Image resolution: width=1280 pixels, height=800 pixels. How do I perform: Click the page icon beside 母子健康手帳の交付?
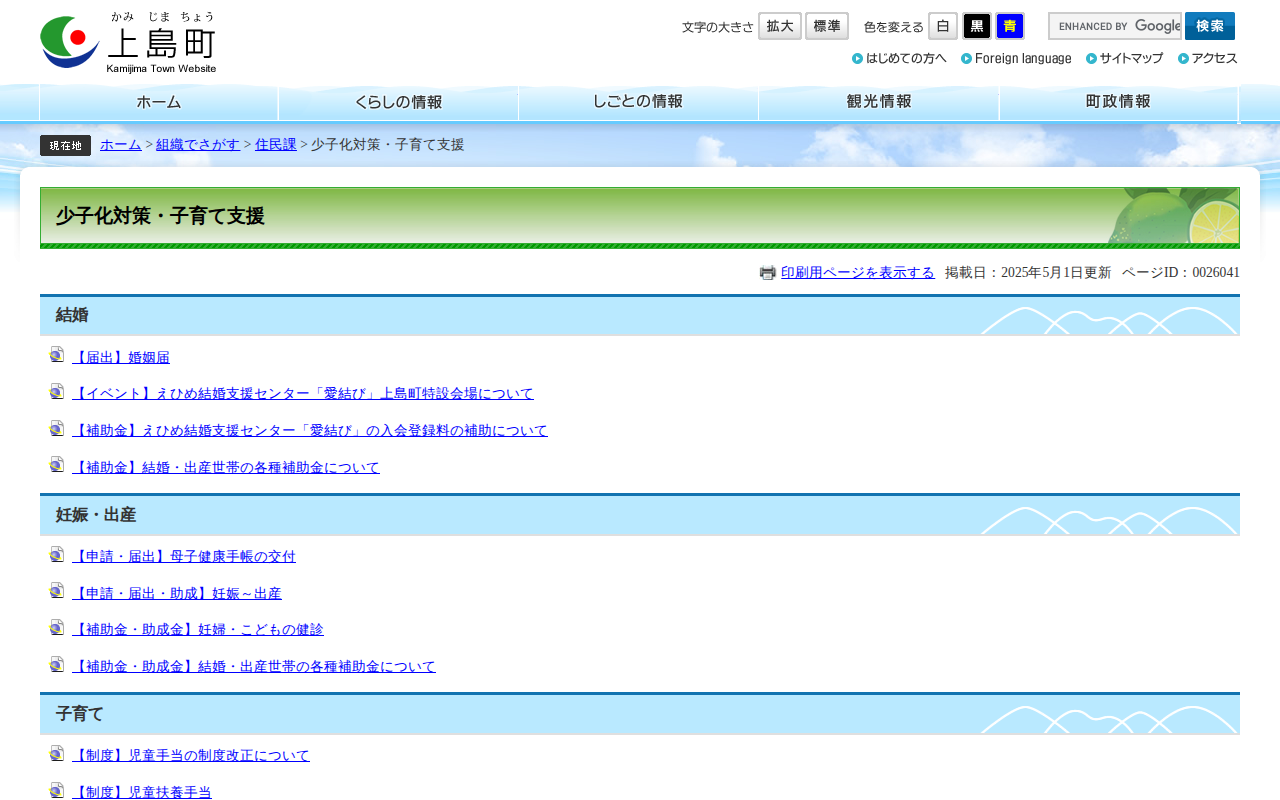click(57, 554)
